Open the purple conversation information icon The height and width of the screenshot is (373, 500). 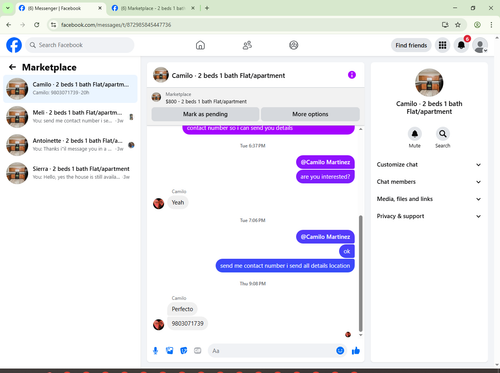click(352, 75)
